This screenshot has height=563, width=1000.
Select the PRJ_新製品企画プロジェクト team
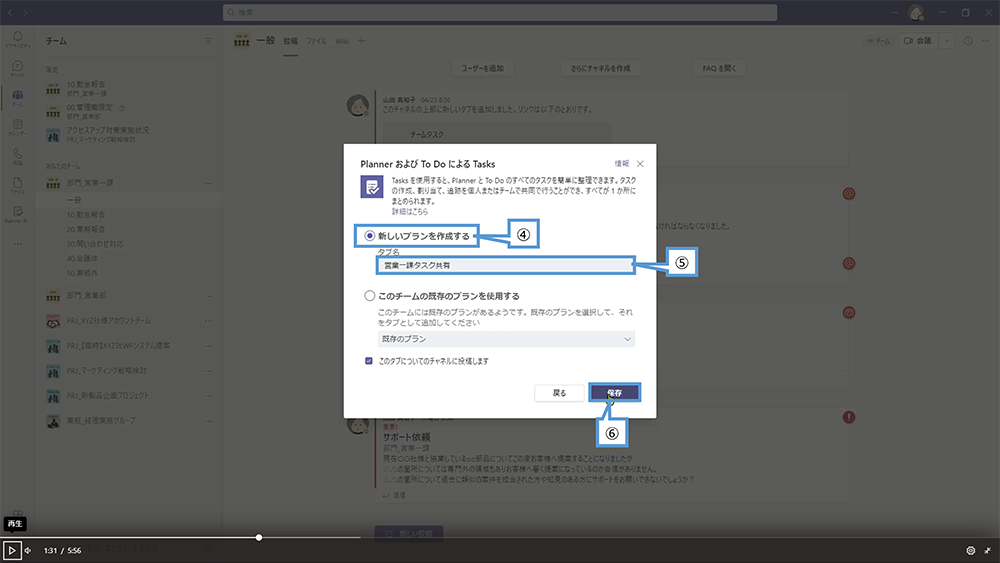[x=108, y=395]
